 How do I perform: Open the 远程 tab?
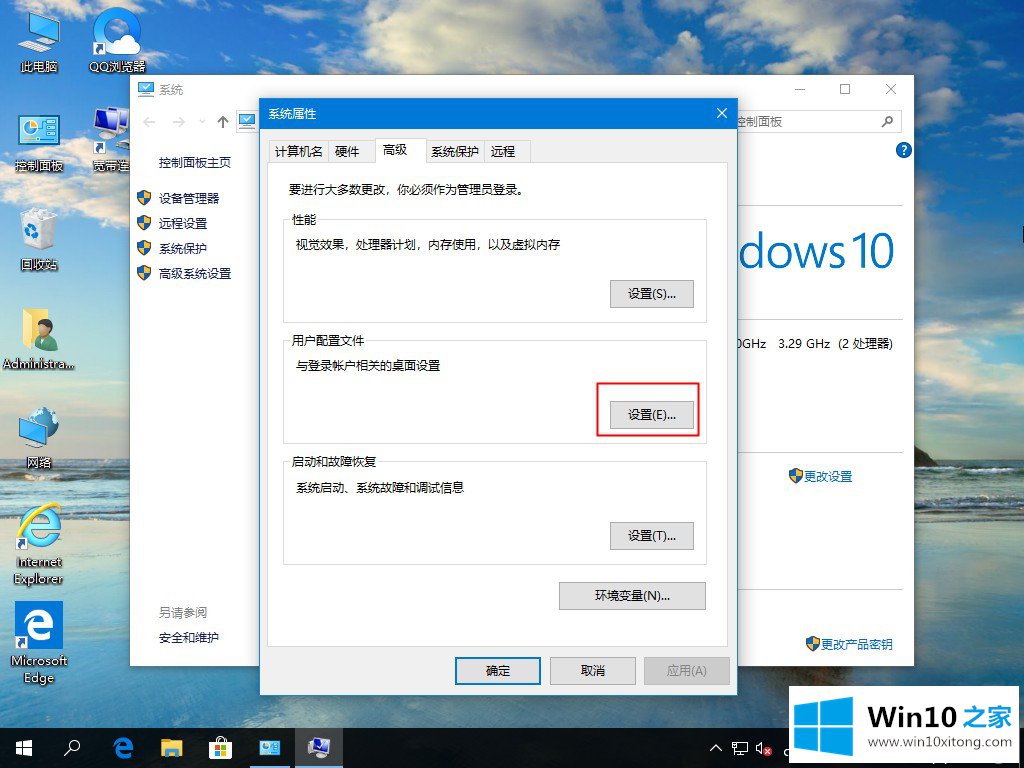tap(503, 151)
